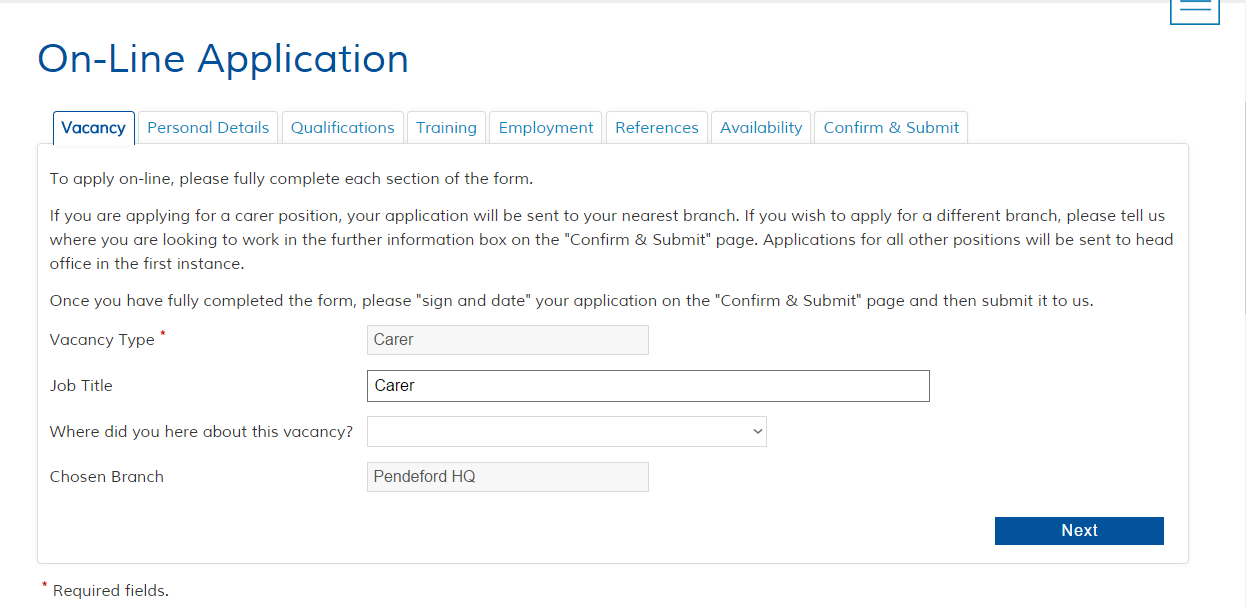Viewport: 1246px width, 607px height.
Task: Click the On-Line Application heading
Action: point(223,58)
